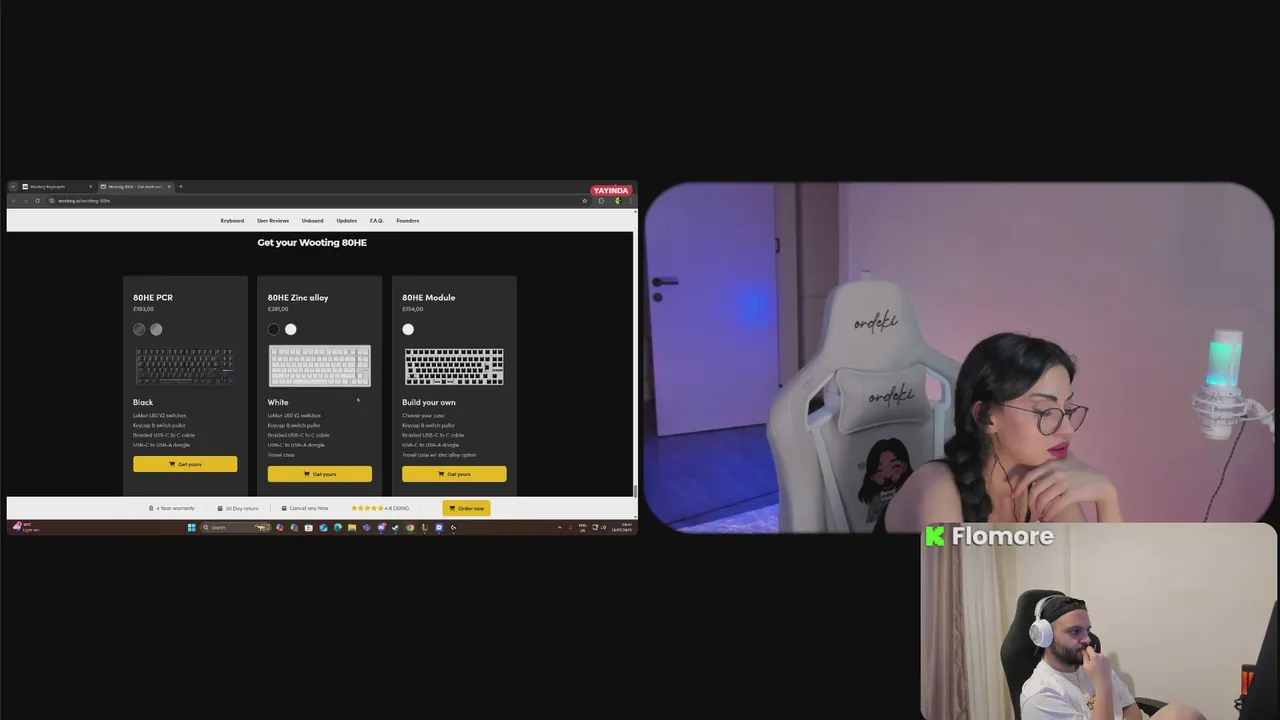Image resolution: width=1280 pixels, height=720 pixels.
Task: Go forward in the browser
Action: click(25, 201)
